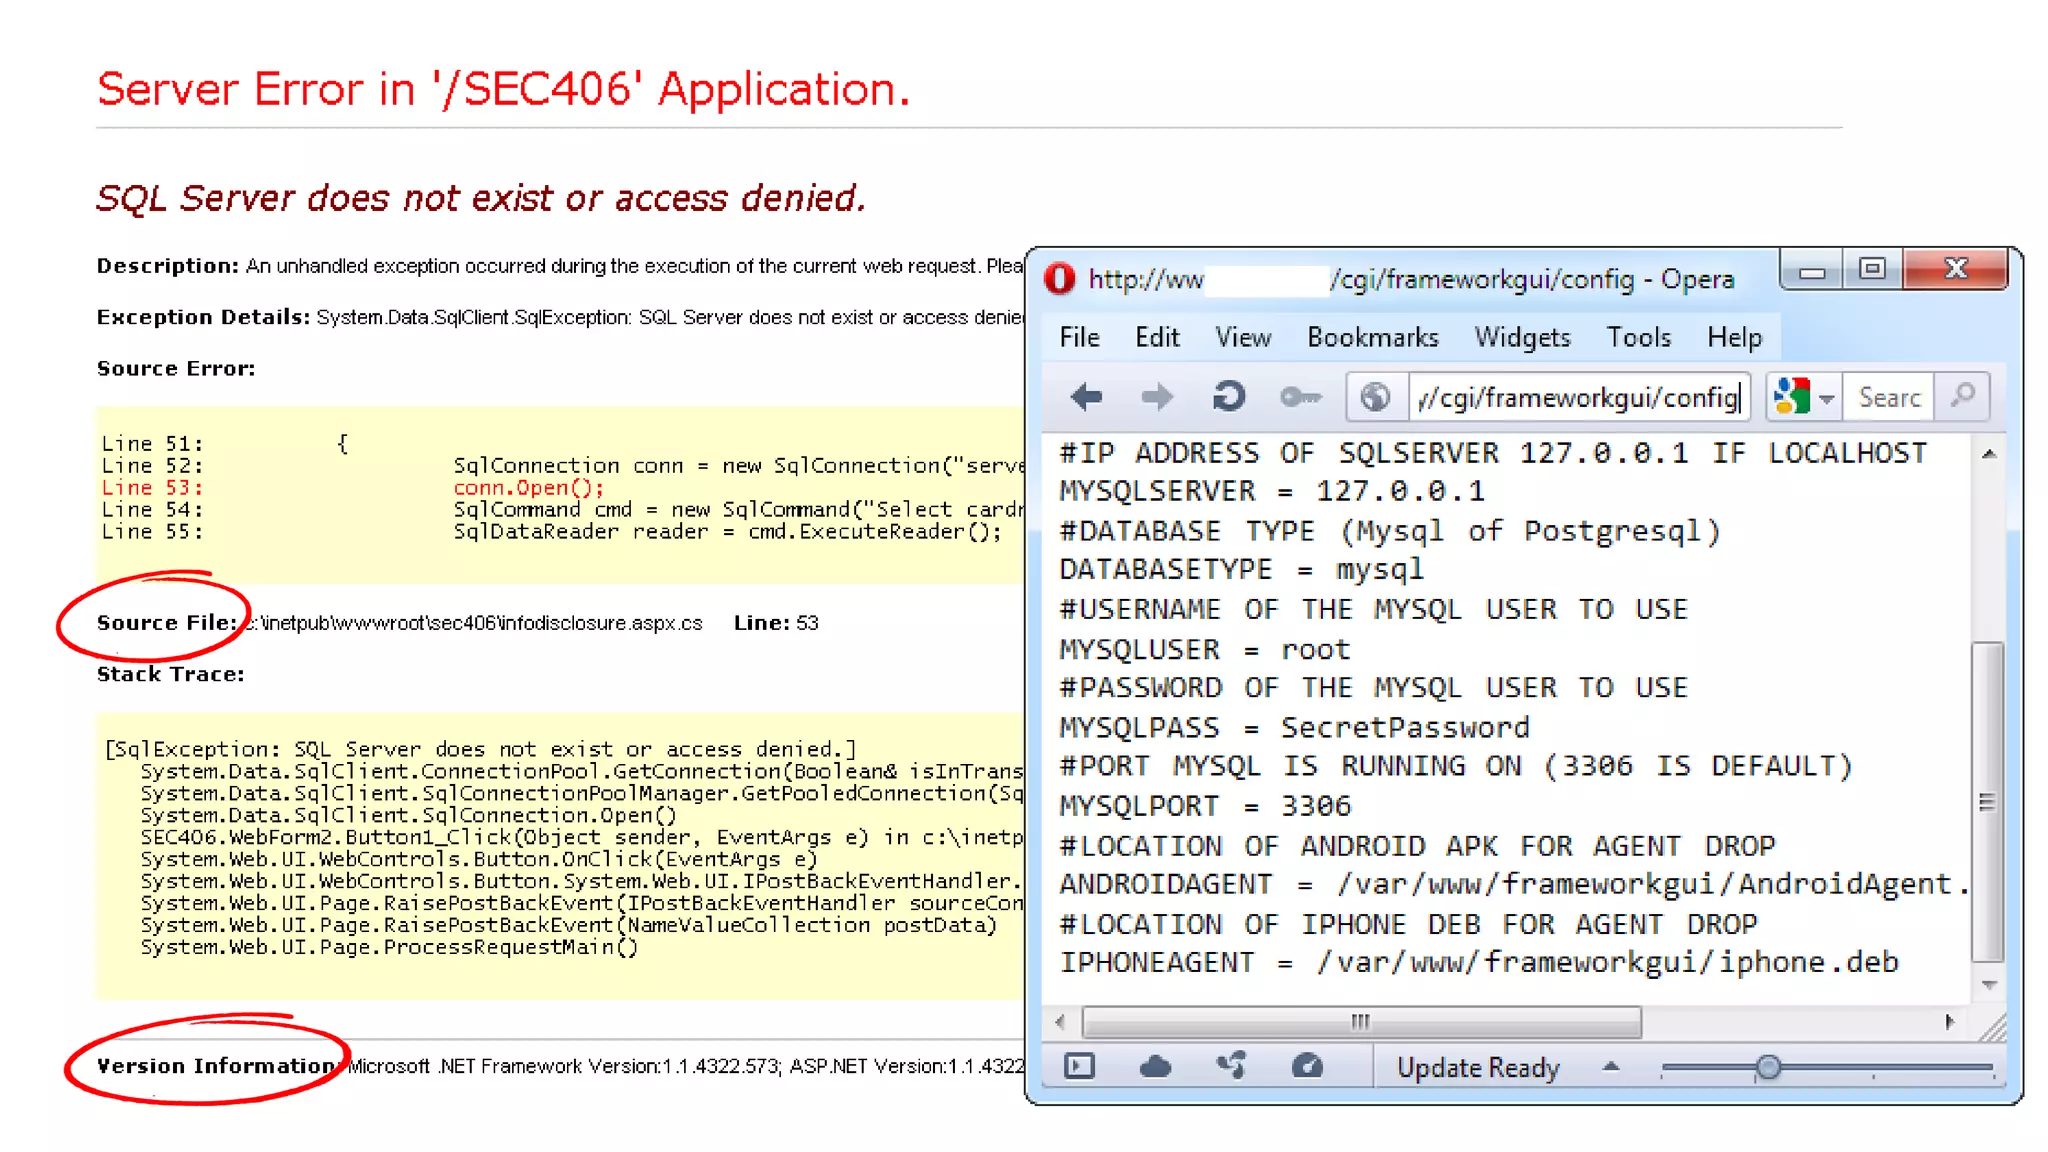
Task: Click the 'Line 53:' red label
Action: point(152,488)
